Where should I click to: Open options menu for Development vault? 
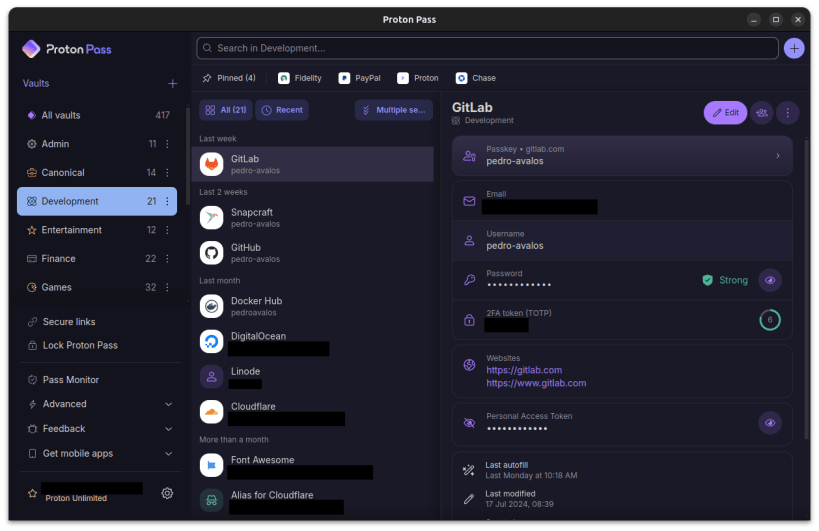pyautogui.click(x=167, y=201)
